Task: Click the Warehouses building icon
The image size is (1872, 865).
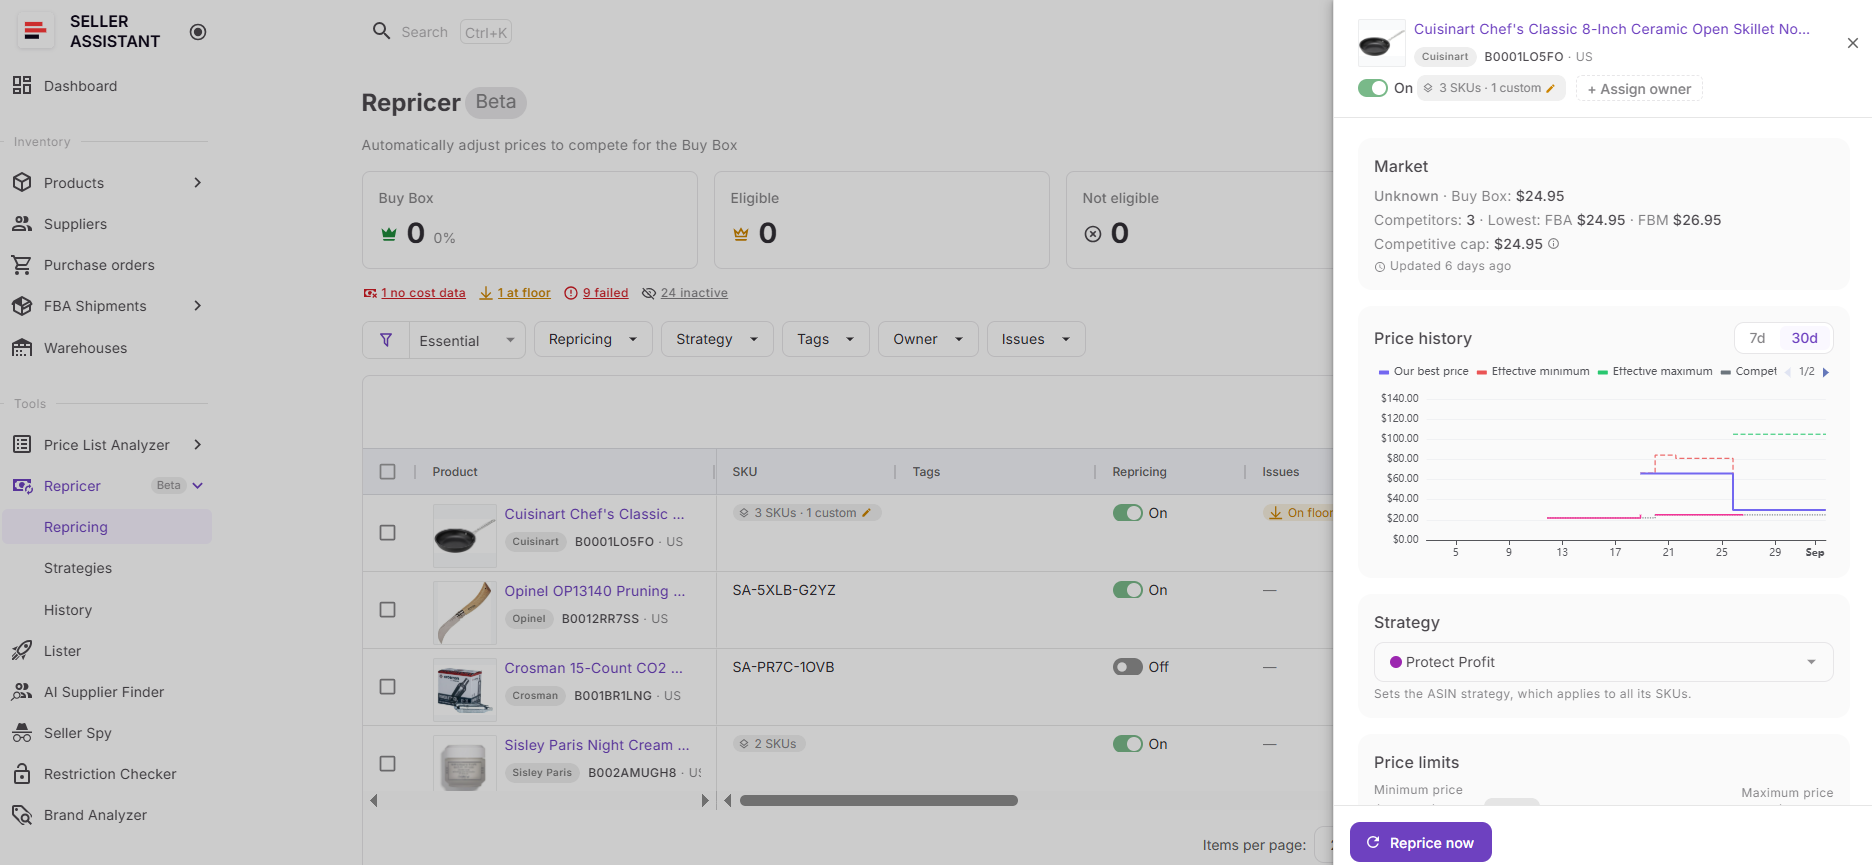Action: (22, 348)
